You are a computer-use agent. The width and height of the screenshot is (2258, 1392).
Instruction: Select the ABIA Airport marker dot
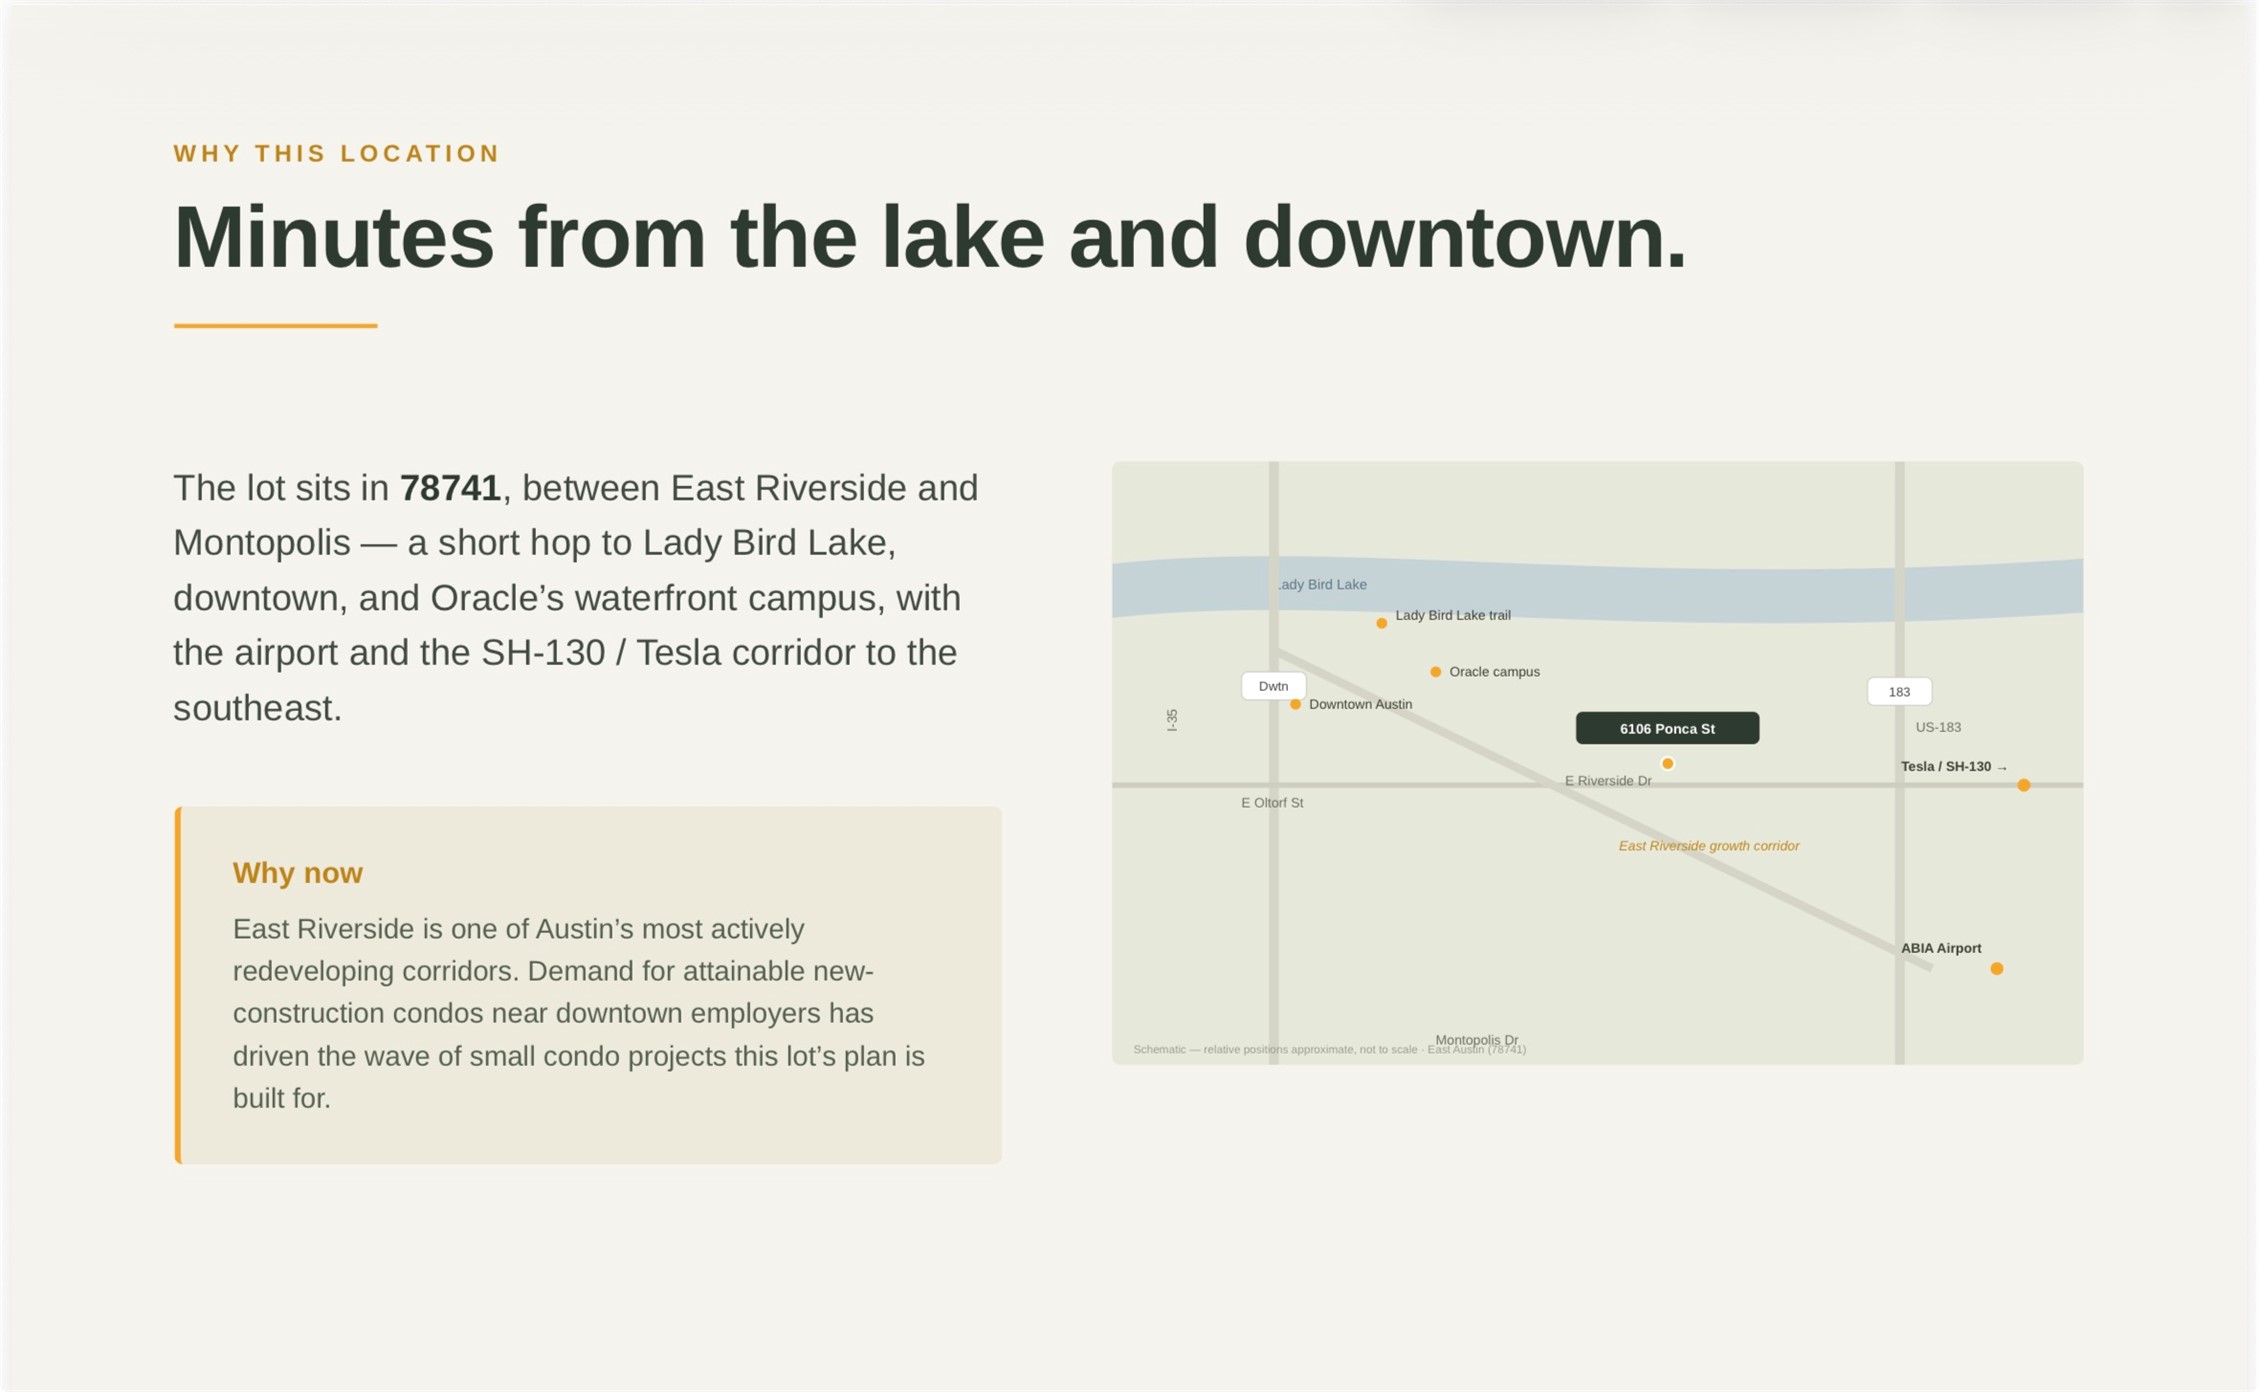coord(1996,968)
